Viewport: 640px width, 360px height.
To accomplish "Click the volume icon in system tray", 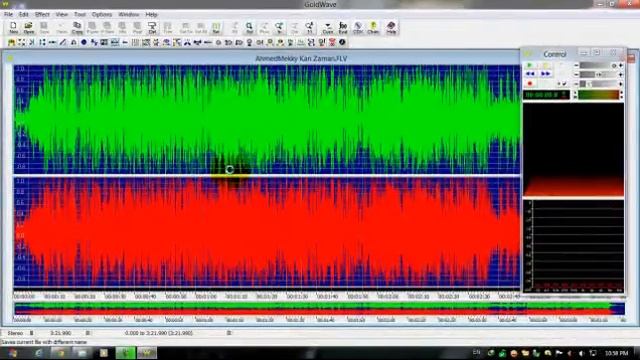I will click(581, 353).
